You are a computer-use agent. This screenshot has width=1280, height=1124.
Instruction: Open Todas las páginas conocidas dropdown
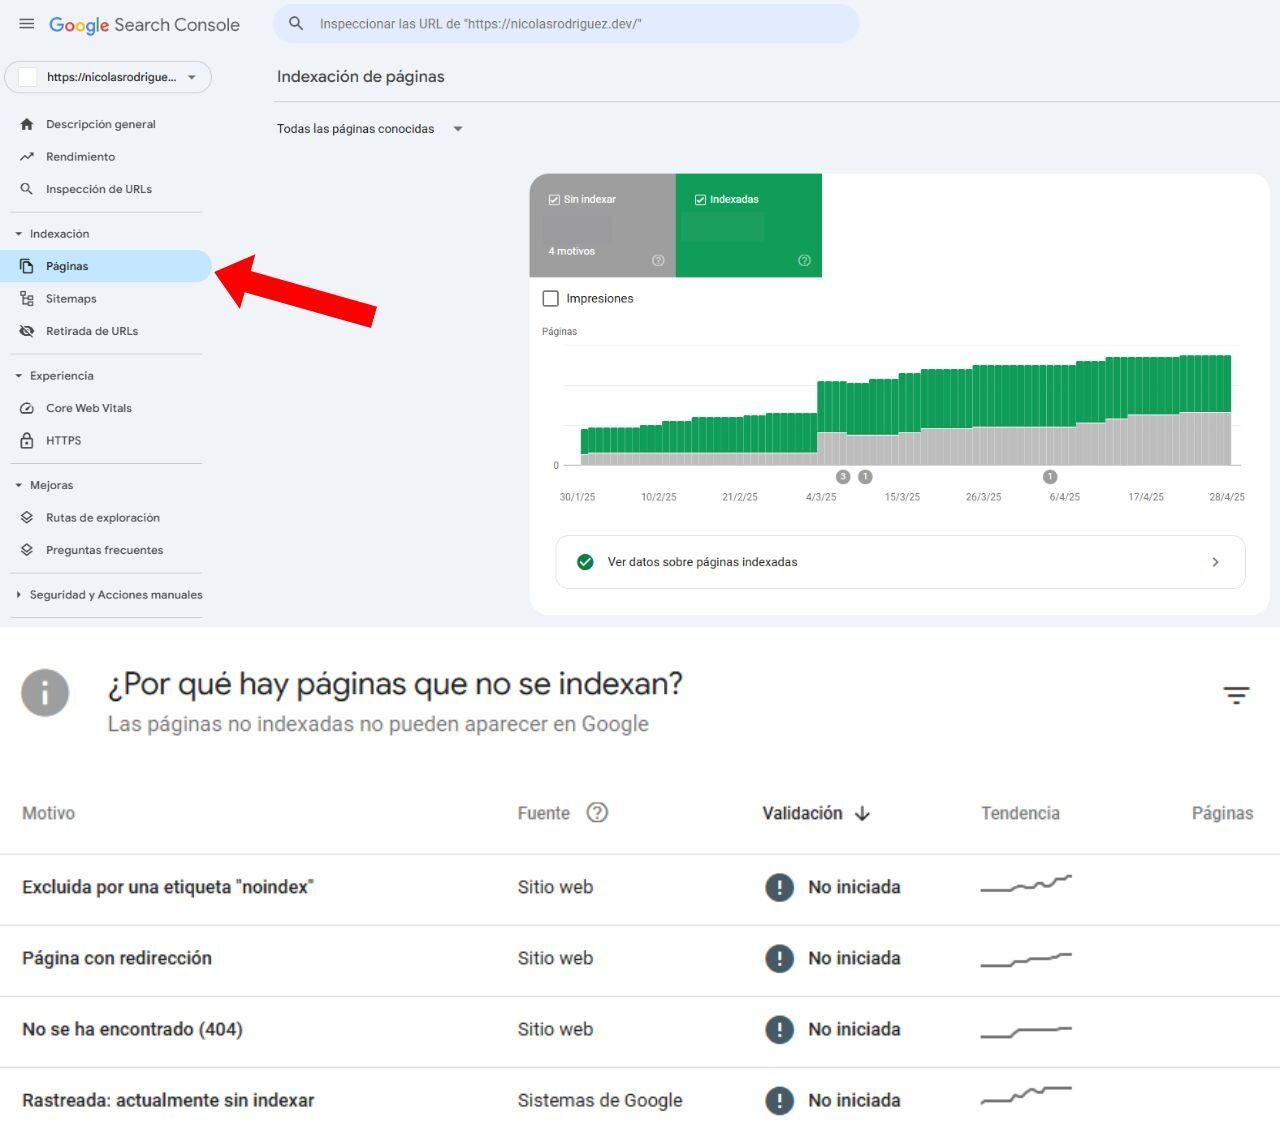(369, 129)
